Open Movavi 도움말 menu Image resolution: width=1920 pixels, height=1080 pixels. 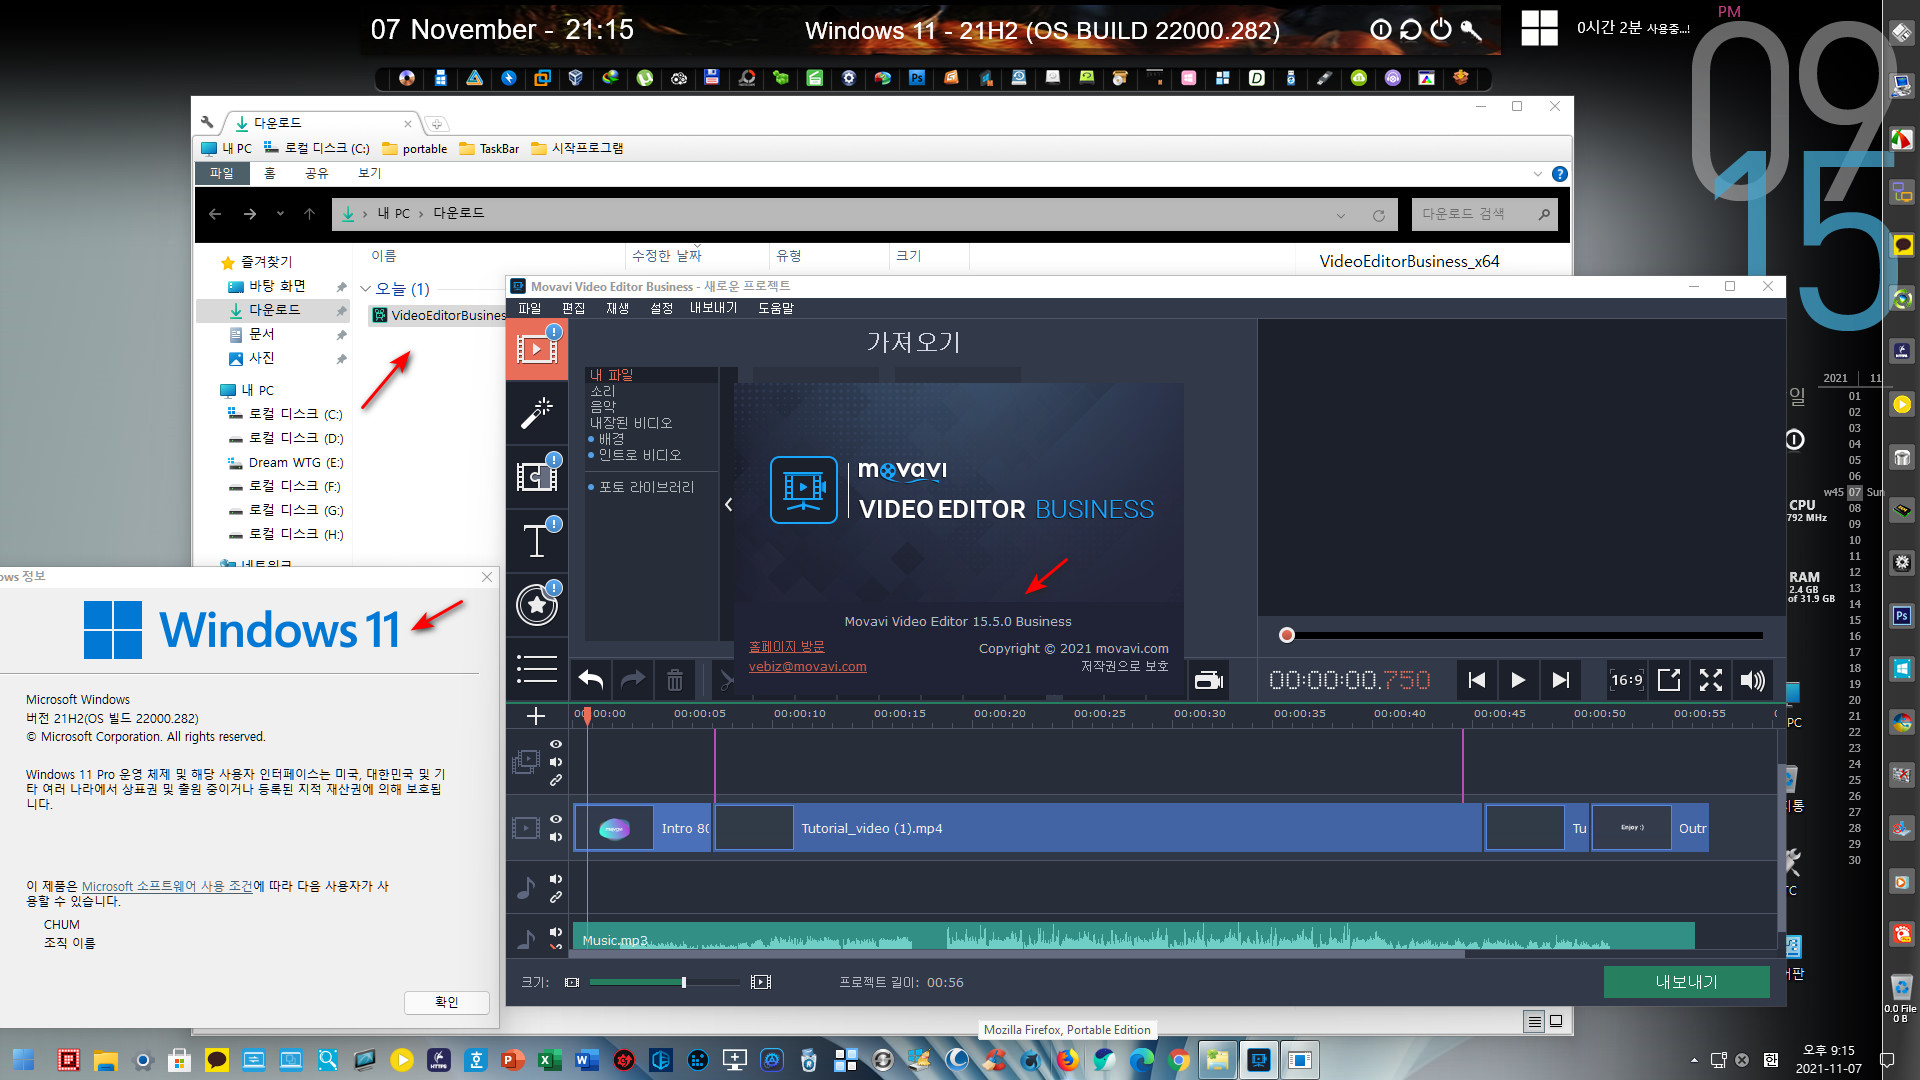click(x=776, y=308)
